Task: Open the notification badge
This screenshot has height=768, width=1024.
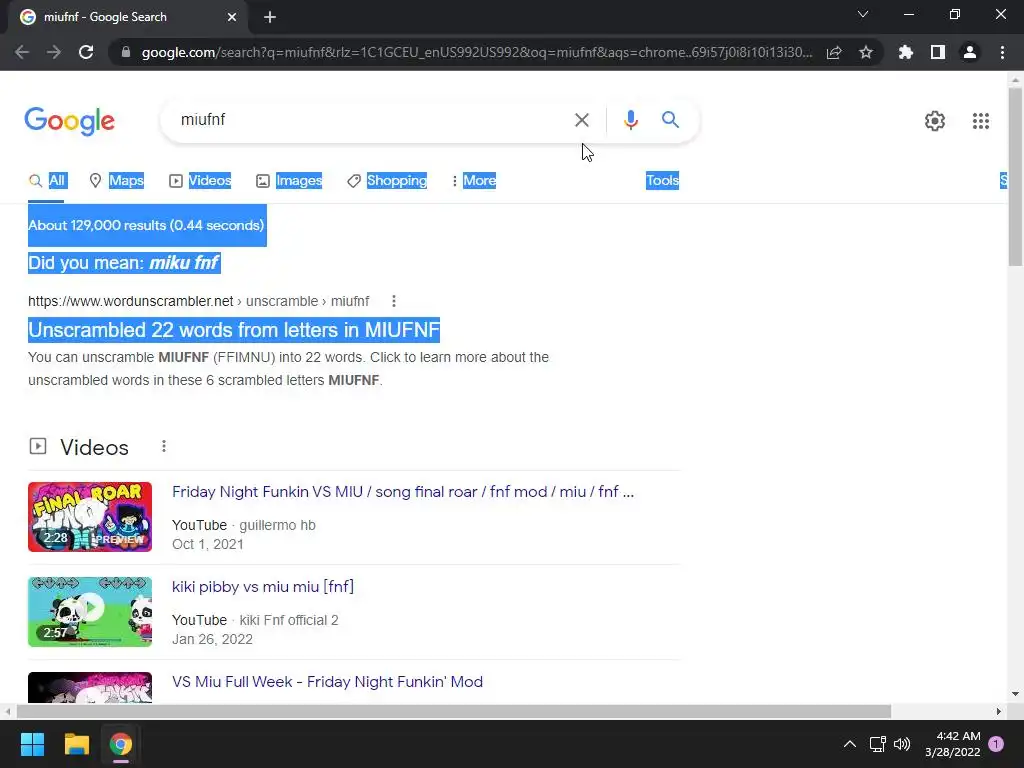Action: [996, 744]
